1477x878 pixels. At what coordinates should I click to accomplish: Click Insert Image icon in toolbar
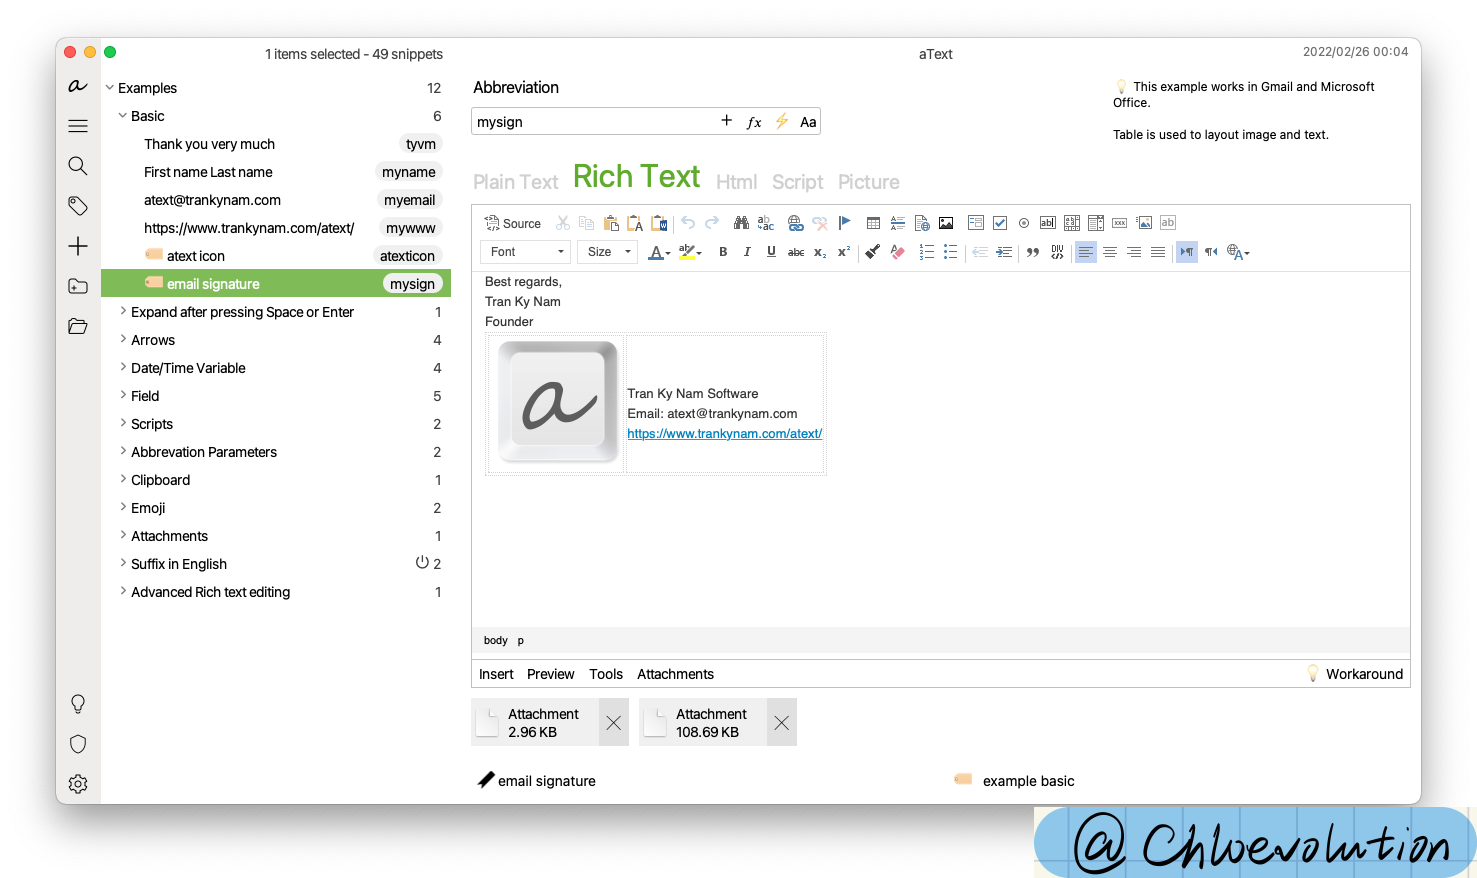coord(946,223)
